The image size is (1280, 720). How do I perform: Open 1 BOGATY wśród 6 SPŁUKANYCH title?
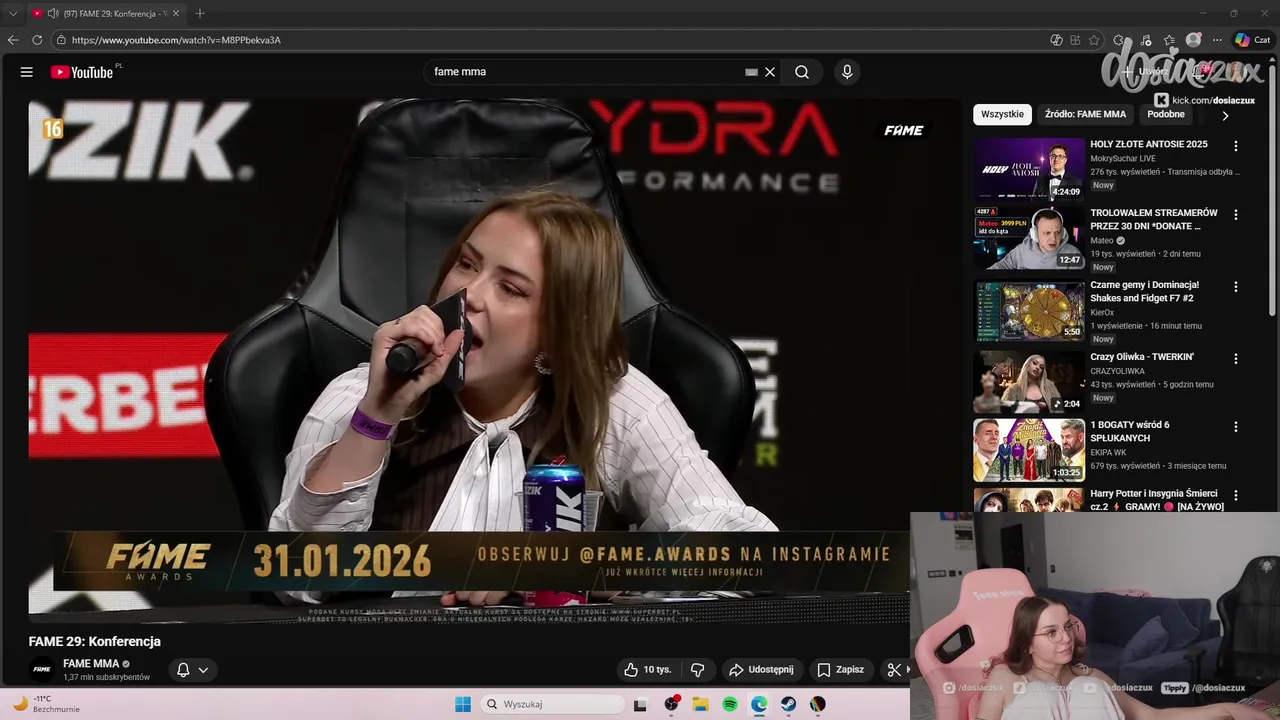(x=1130, y=431)
